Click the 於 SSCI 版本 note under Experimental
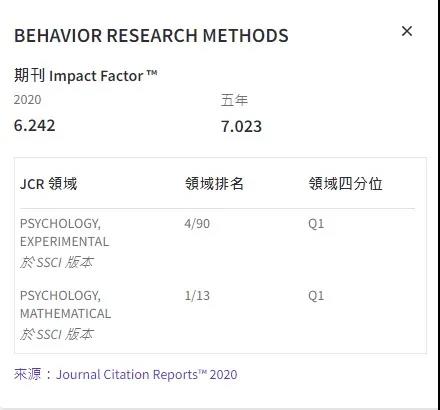The image size is (440, 410). pyautogui.click(x=57, y=262)
